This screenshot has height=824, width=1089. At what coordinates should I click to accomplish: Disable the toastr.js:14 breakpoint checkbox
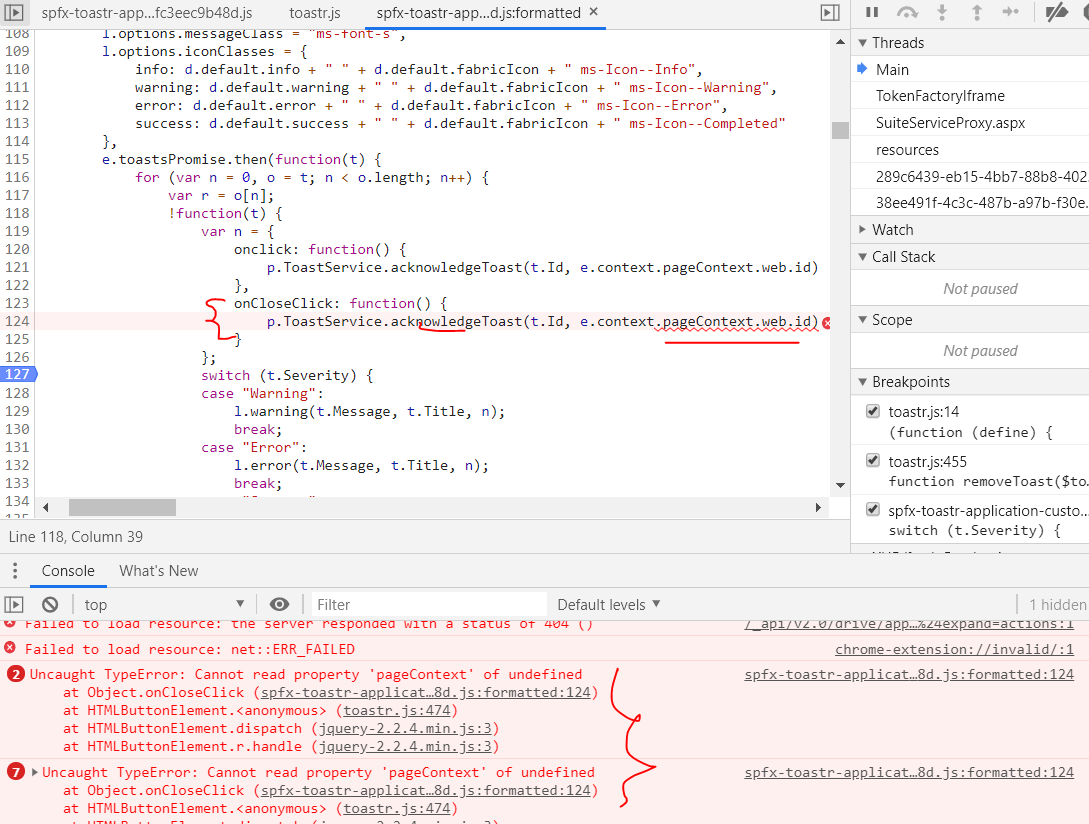coord(872,410)
